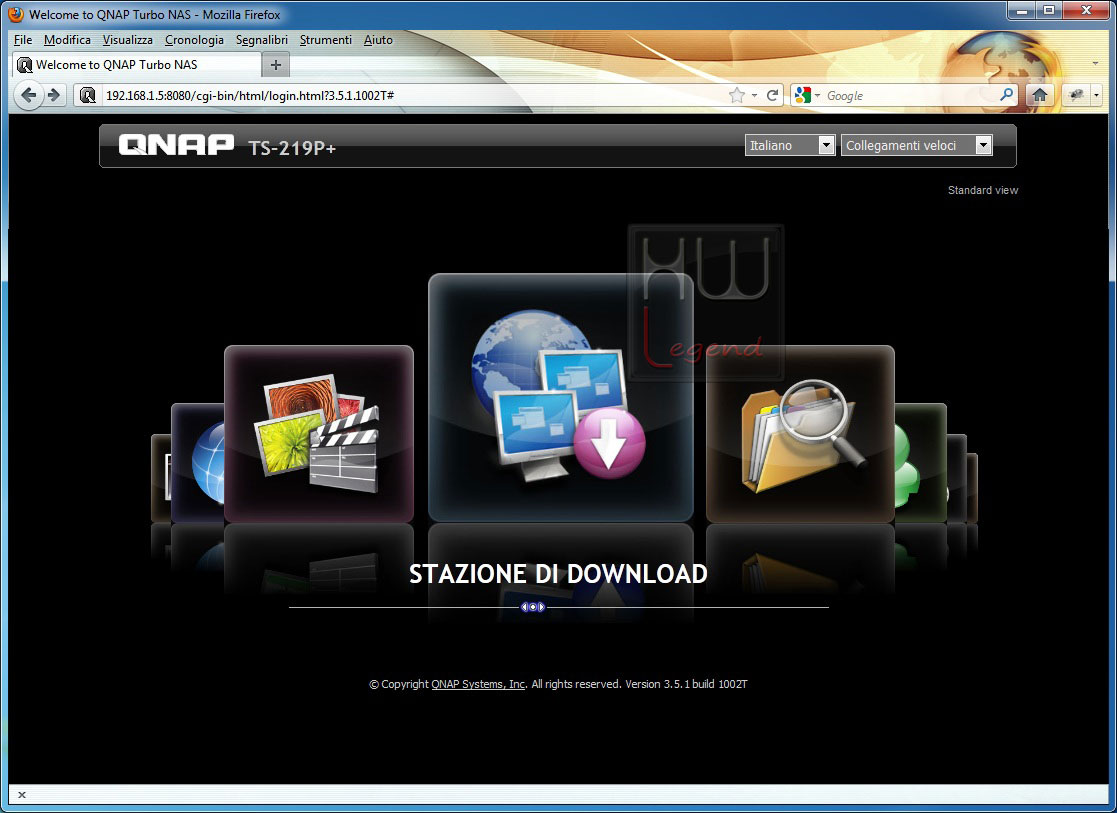The height and width of the screenshot is (813, 1117).
Task: Bookmark this page with the star icon
Action: (737, 95)
